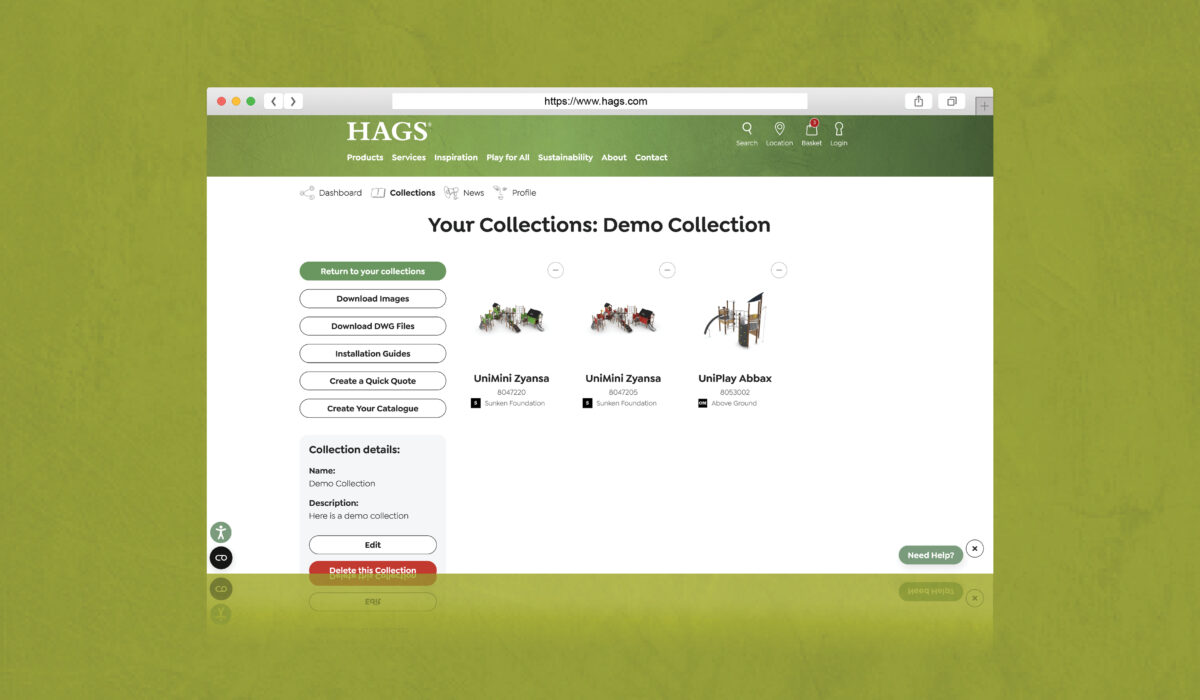Click the Dashboard share-style icon
1200x700 pixels.
[307, 193]
